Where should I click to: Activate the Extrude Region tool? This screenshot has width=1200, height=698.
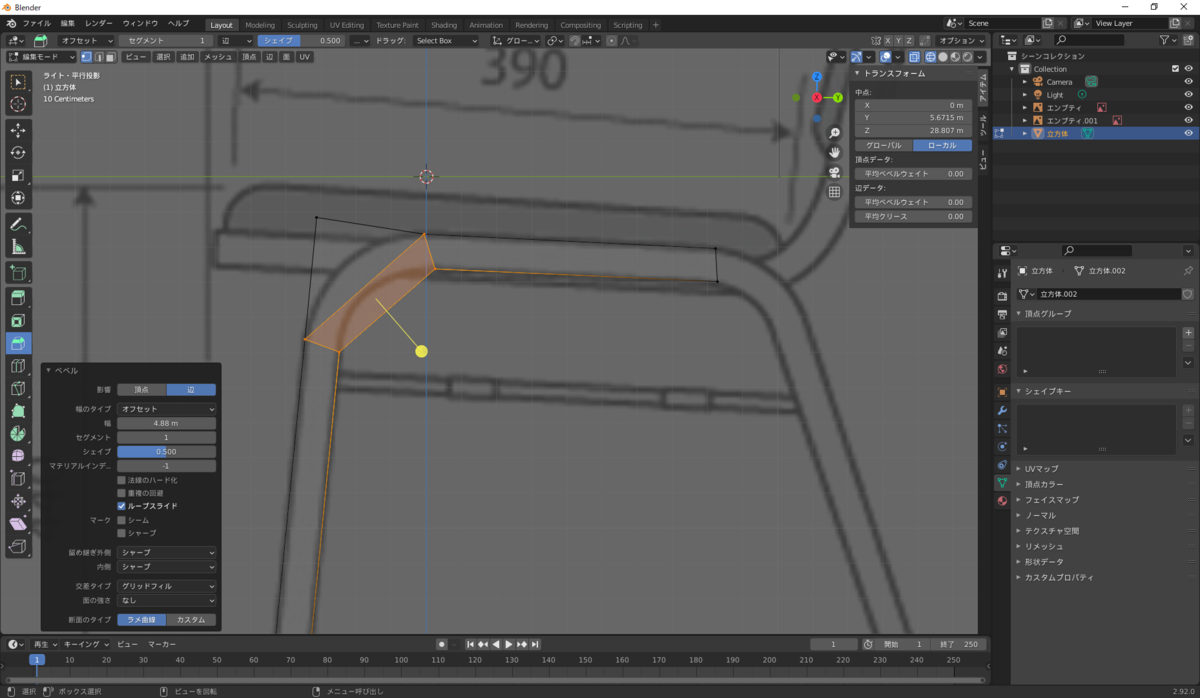point(18,298)
